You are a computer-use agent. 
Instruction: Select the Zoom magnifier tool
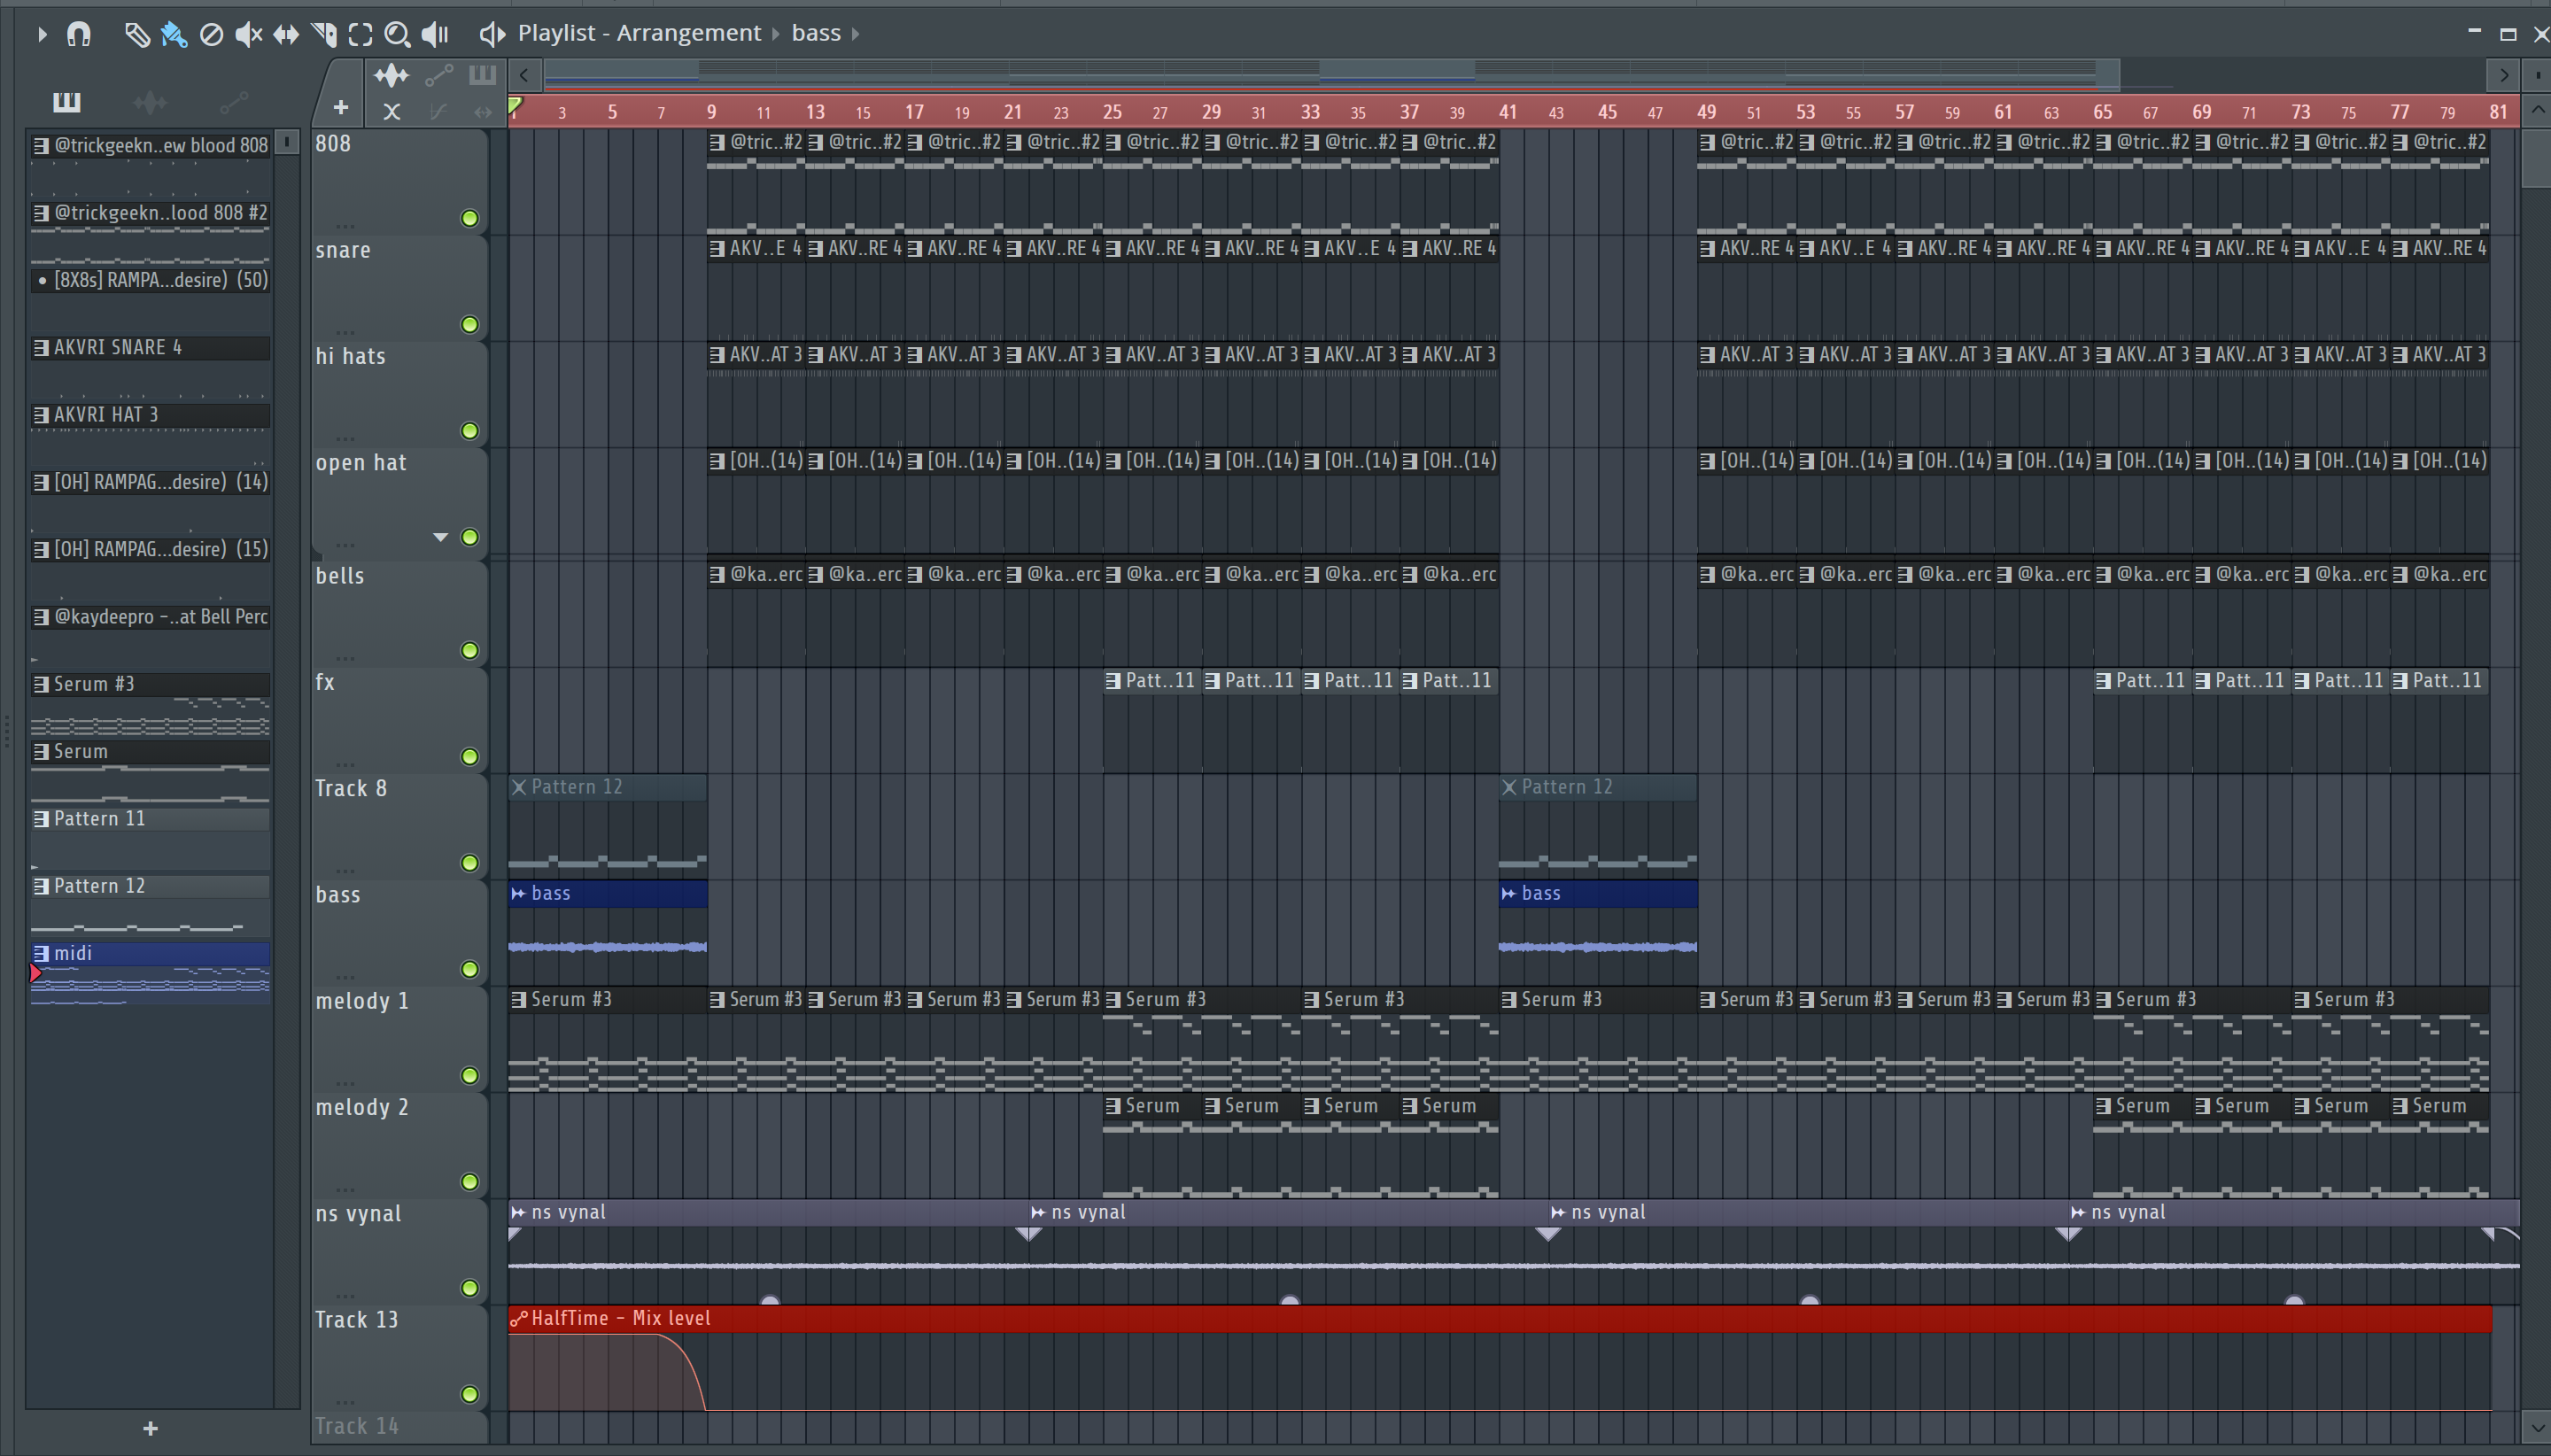coord(397,34)
